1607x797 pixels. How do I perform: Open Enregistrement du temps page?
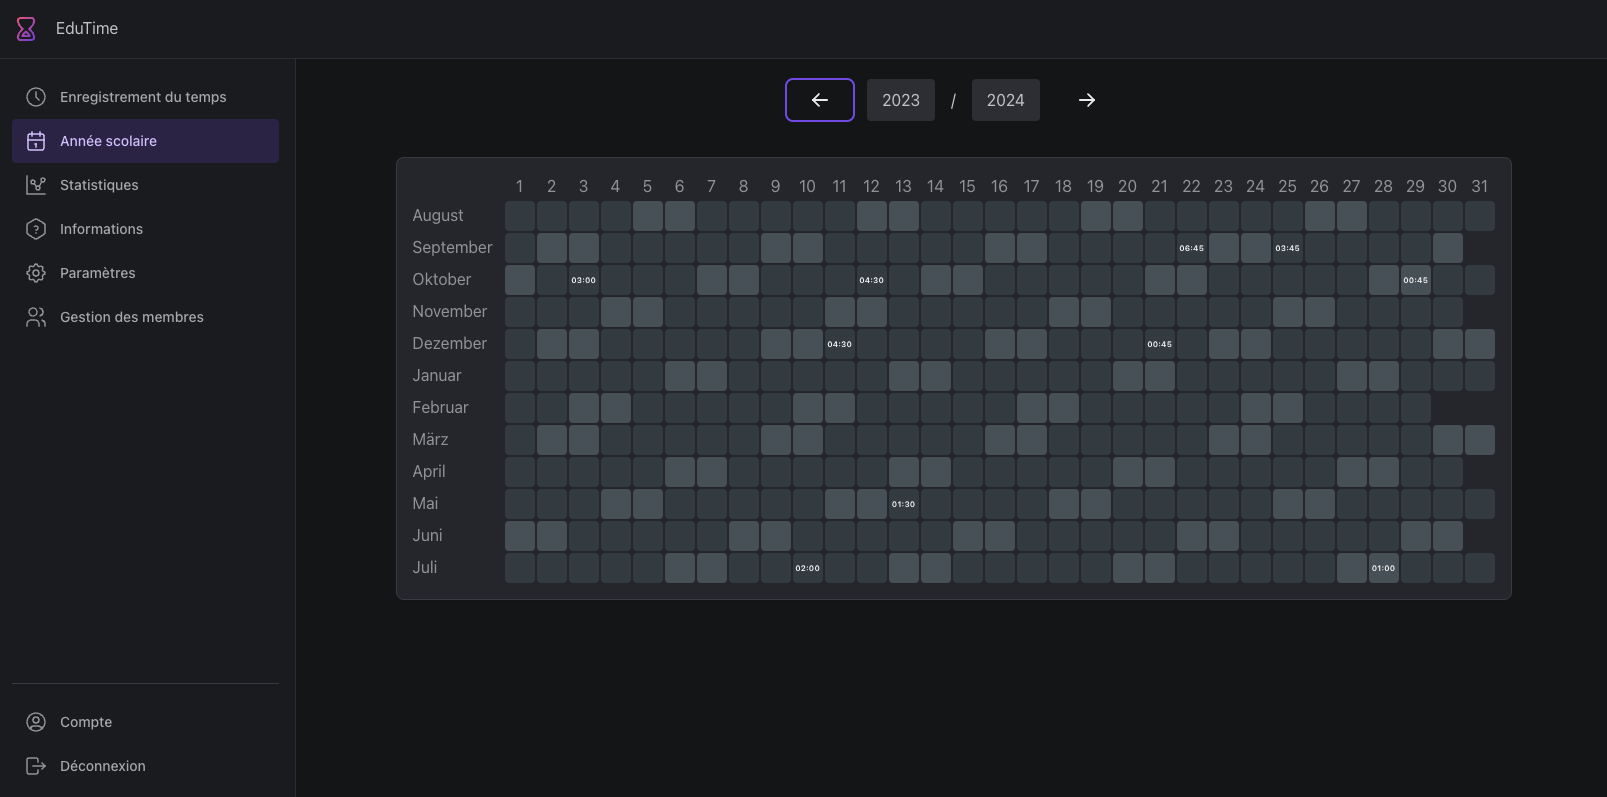pyautogui.click(x=145, y=97)
